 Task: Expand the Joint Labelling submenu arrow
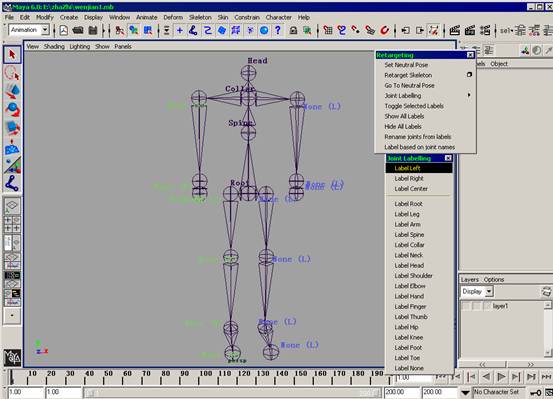tap(469, 95)
